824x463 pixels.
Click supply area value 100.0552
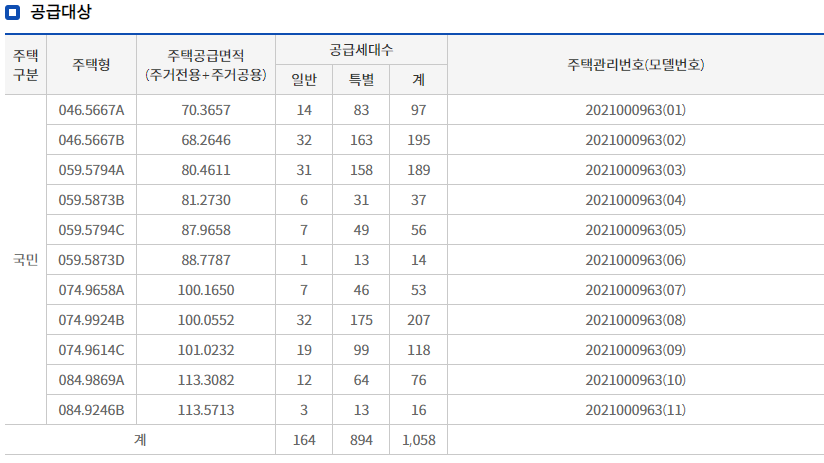206,320
